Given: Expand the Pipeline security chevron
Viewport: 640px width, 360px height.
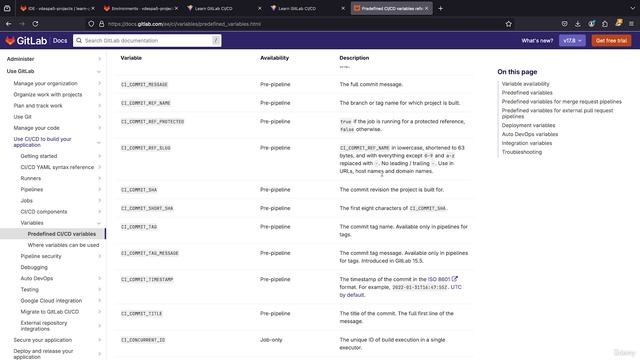Looking at the screenshot, I should coord(99,256).
